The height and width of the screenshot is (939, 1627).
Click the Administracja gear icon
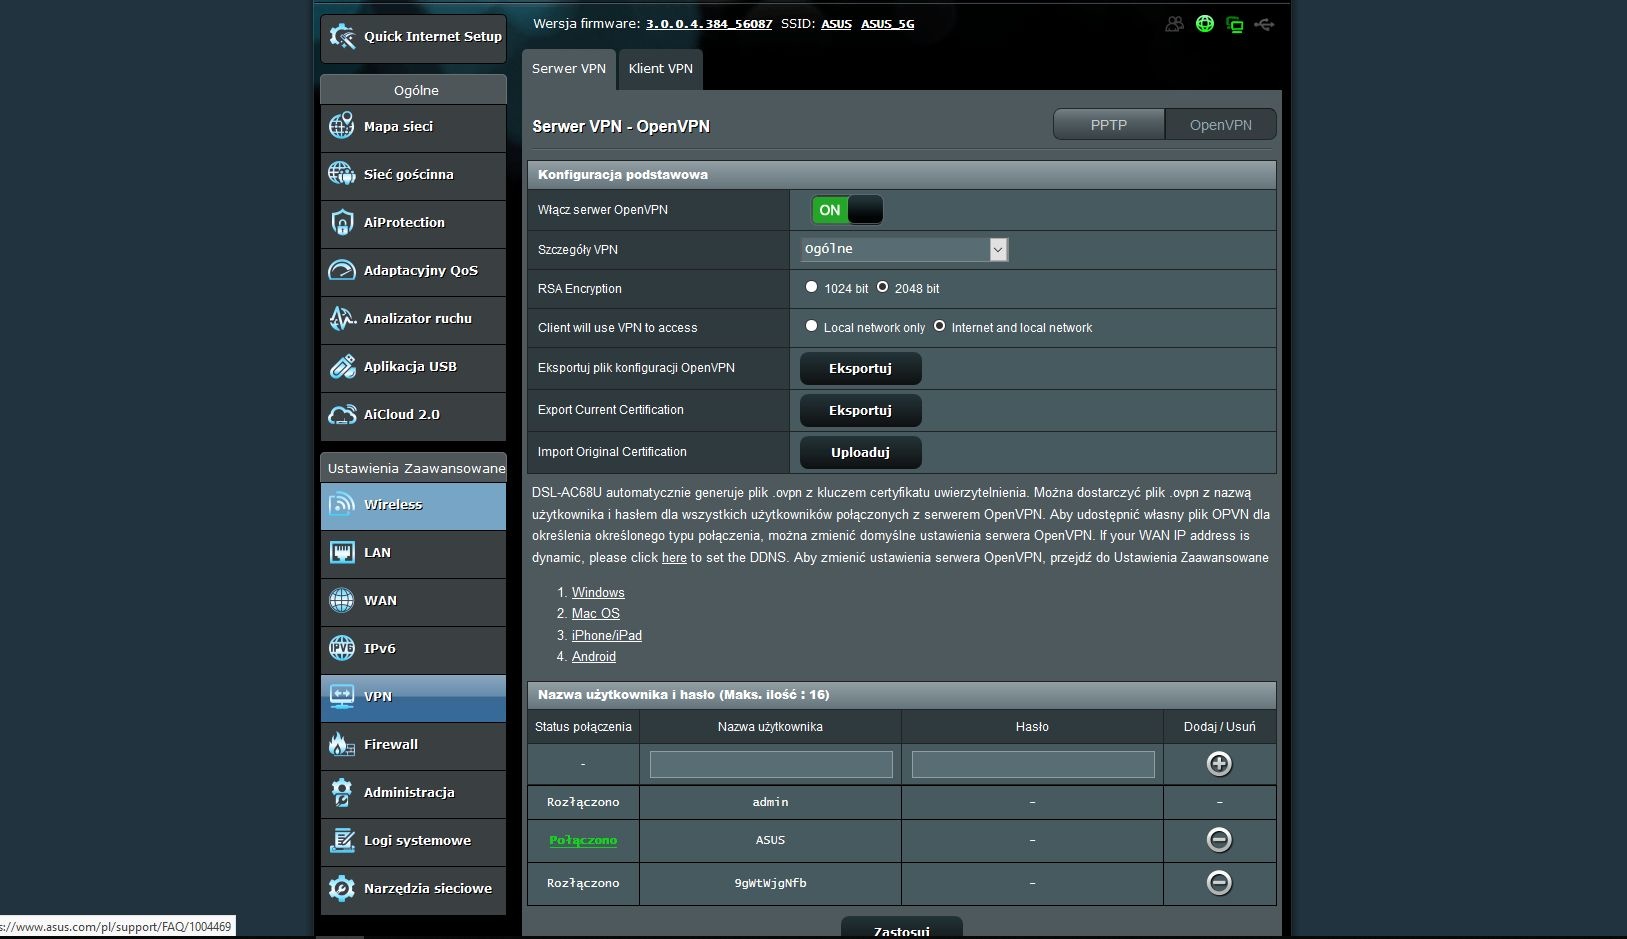point(342,792)
